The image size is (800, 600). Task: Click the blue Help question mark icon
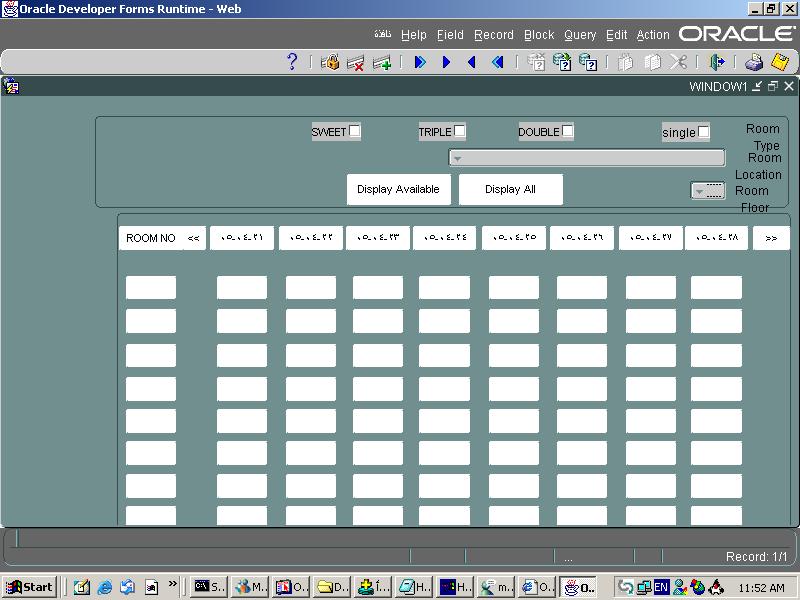(292, 62)
